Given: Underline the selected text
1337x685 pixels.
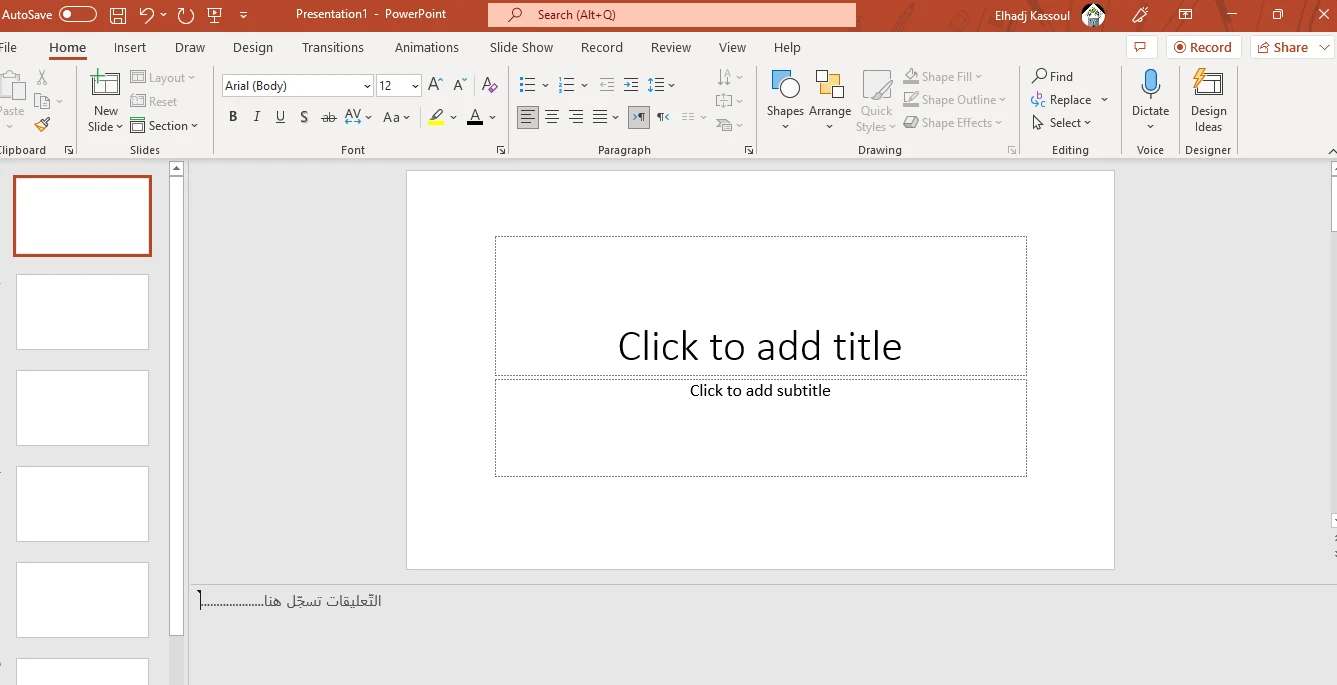Looking at the screenshot, I should click(x=280, y=117).
